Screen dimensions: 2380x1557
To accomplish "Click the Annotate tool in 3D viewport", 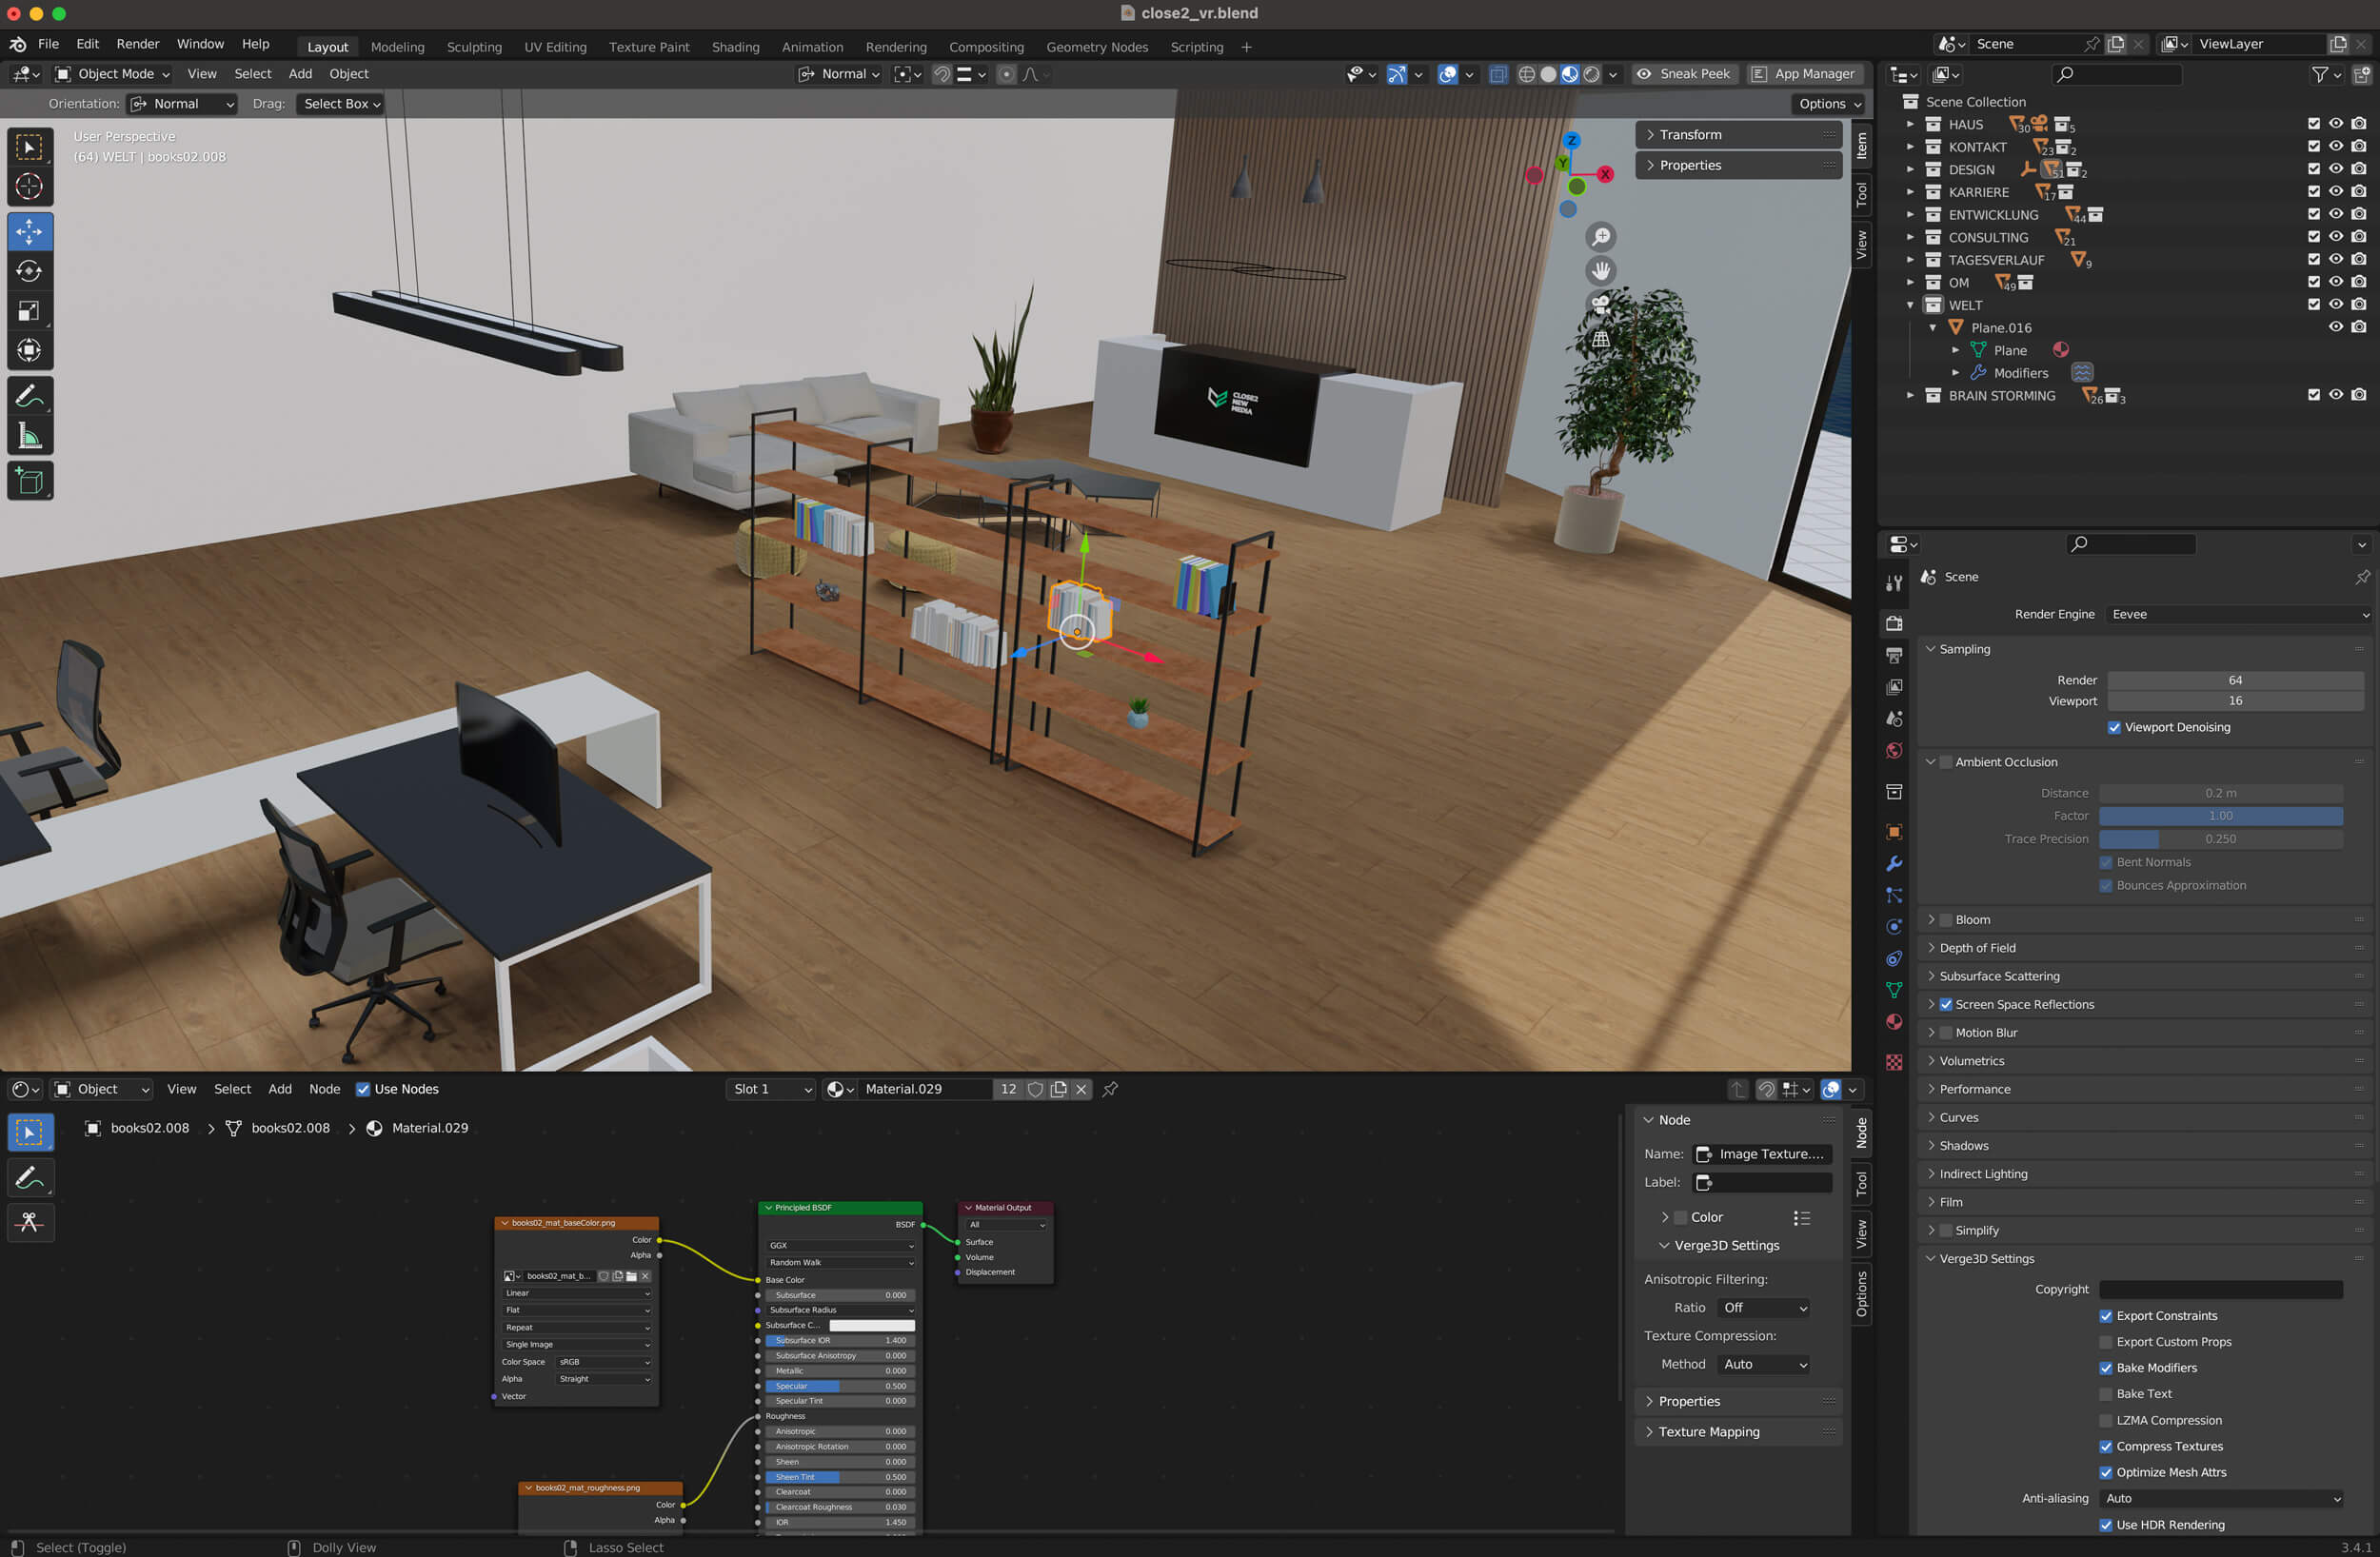I will pos(29,396).
